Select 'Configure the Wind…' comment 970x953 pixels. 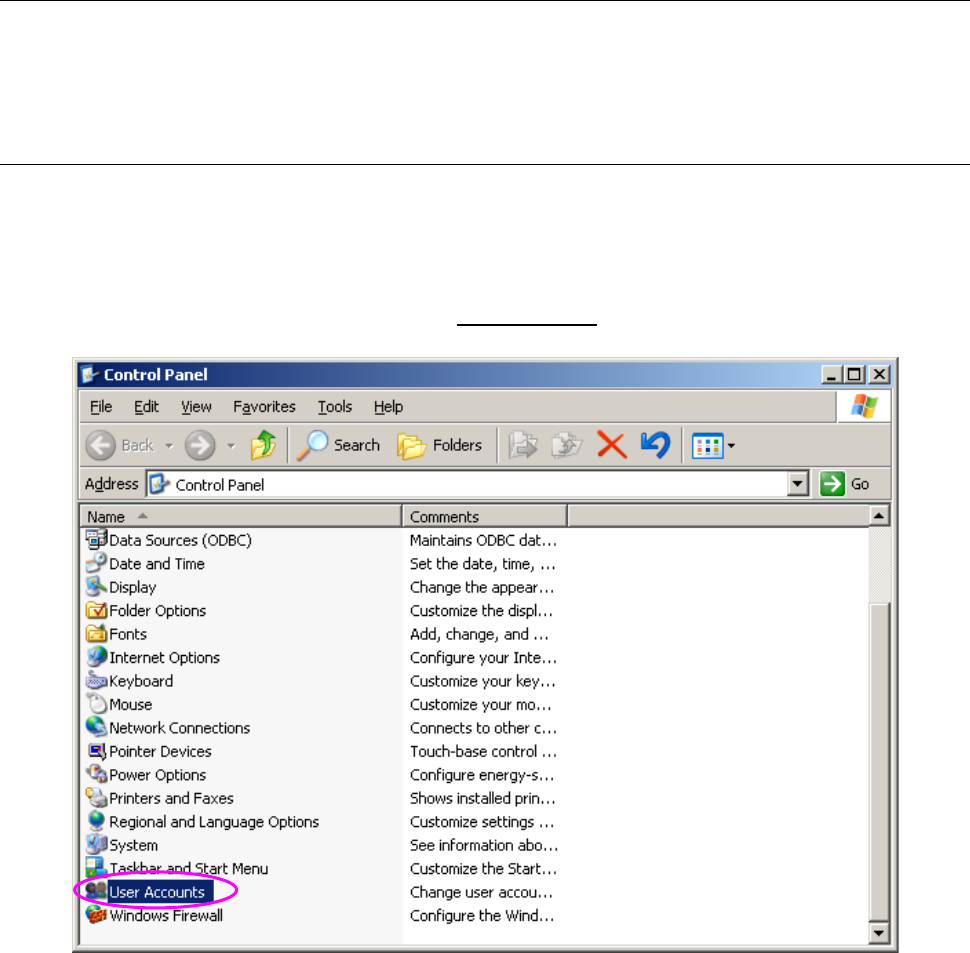tap(482, 916)
